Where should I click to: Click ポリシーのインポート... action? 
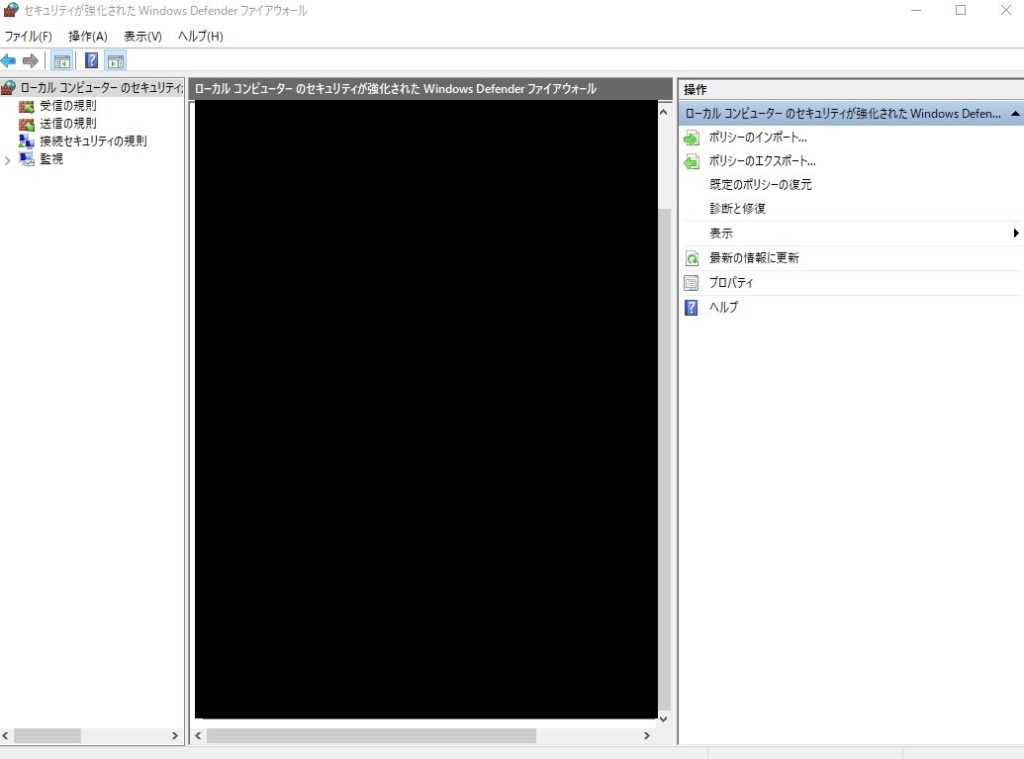(758, 138)
